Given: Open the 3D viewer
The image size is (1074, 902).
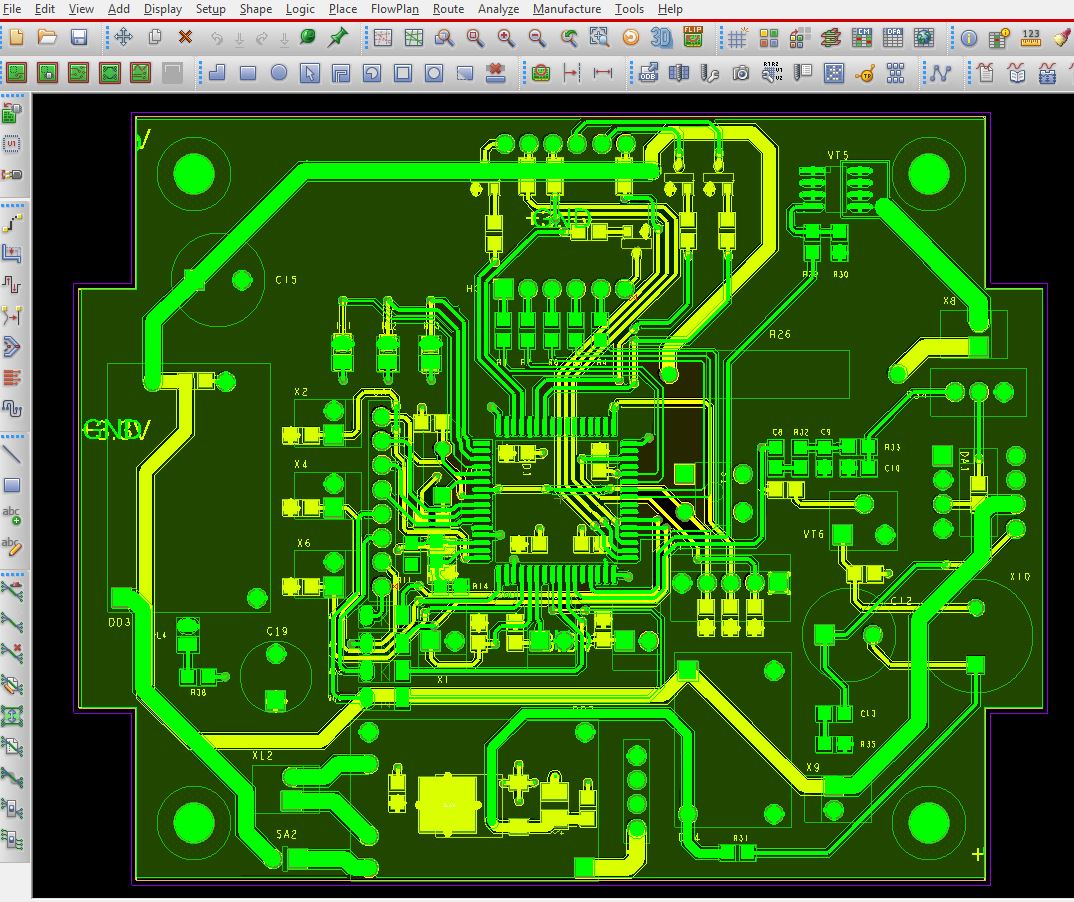Looking at the screenshot, I should [x=661, y=37].
